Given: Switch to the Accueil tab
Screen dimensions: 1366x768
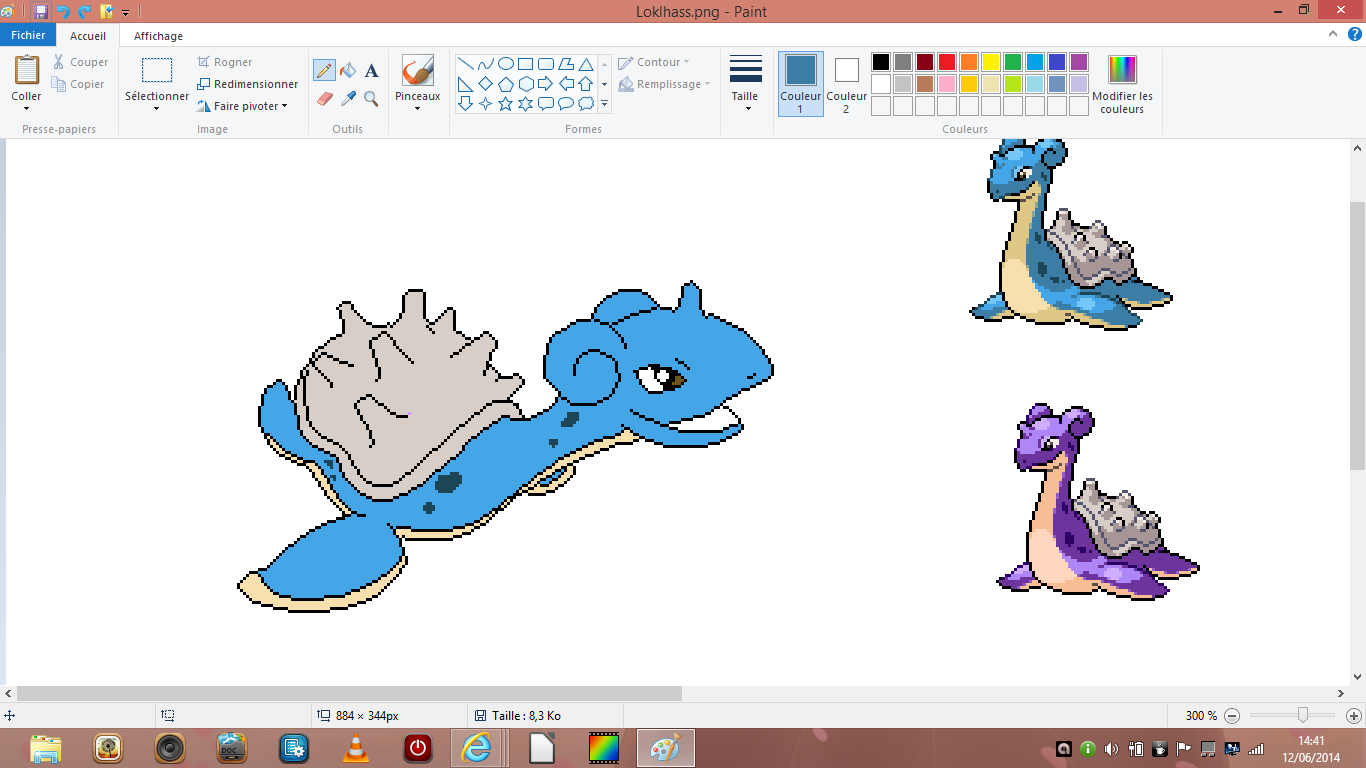Looking at the screenshot, I should (x=88, y=36).
